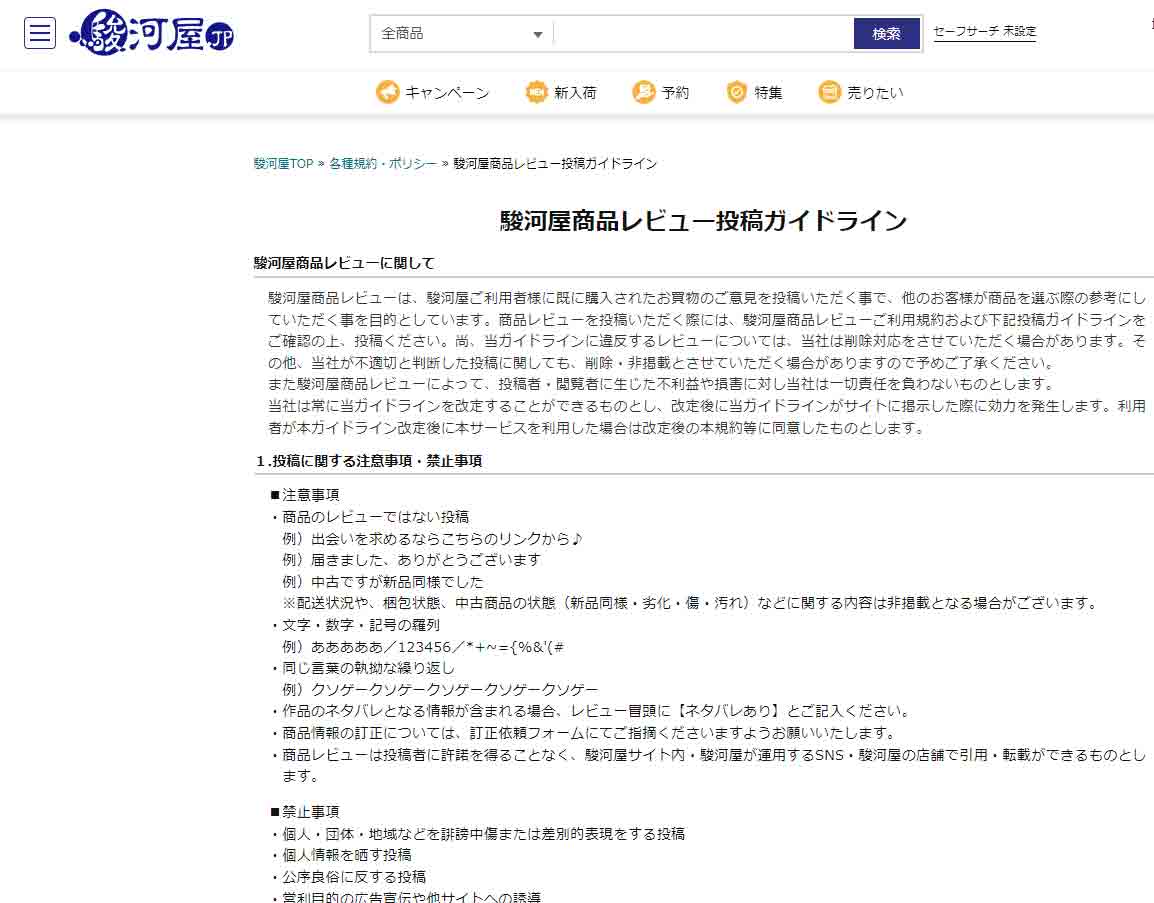Click the icon beside 売りたい
The image size is (1154, 903).
(x=829, y=92)
